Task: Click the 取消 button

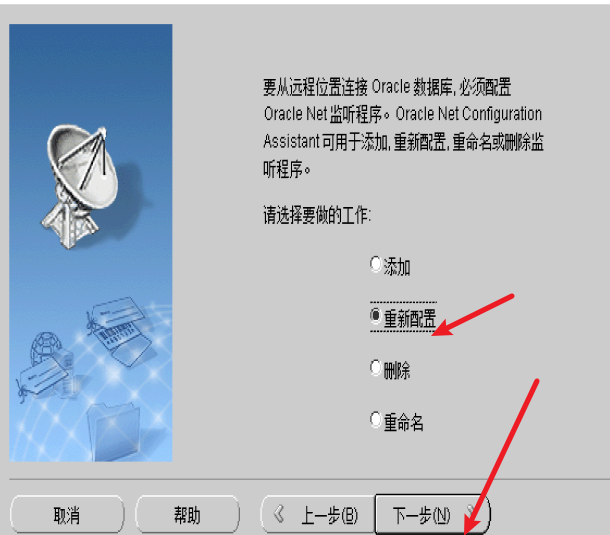Action: pos(67,514)
